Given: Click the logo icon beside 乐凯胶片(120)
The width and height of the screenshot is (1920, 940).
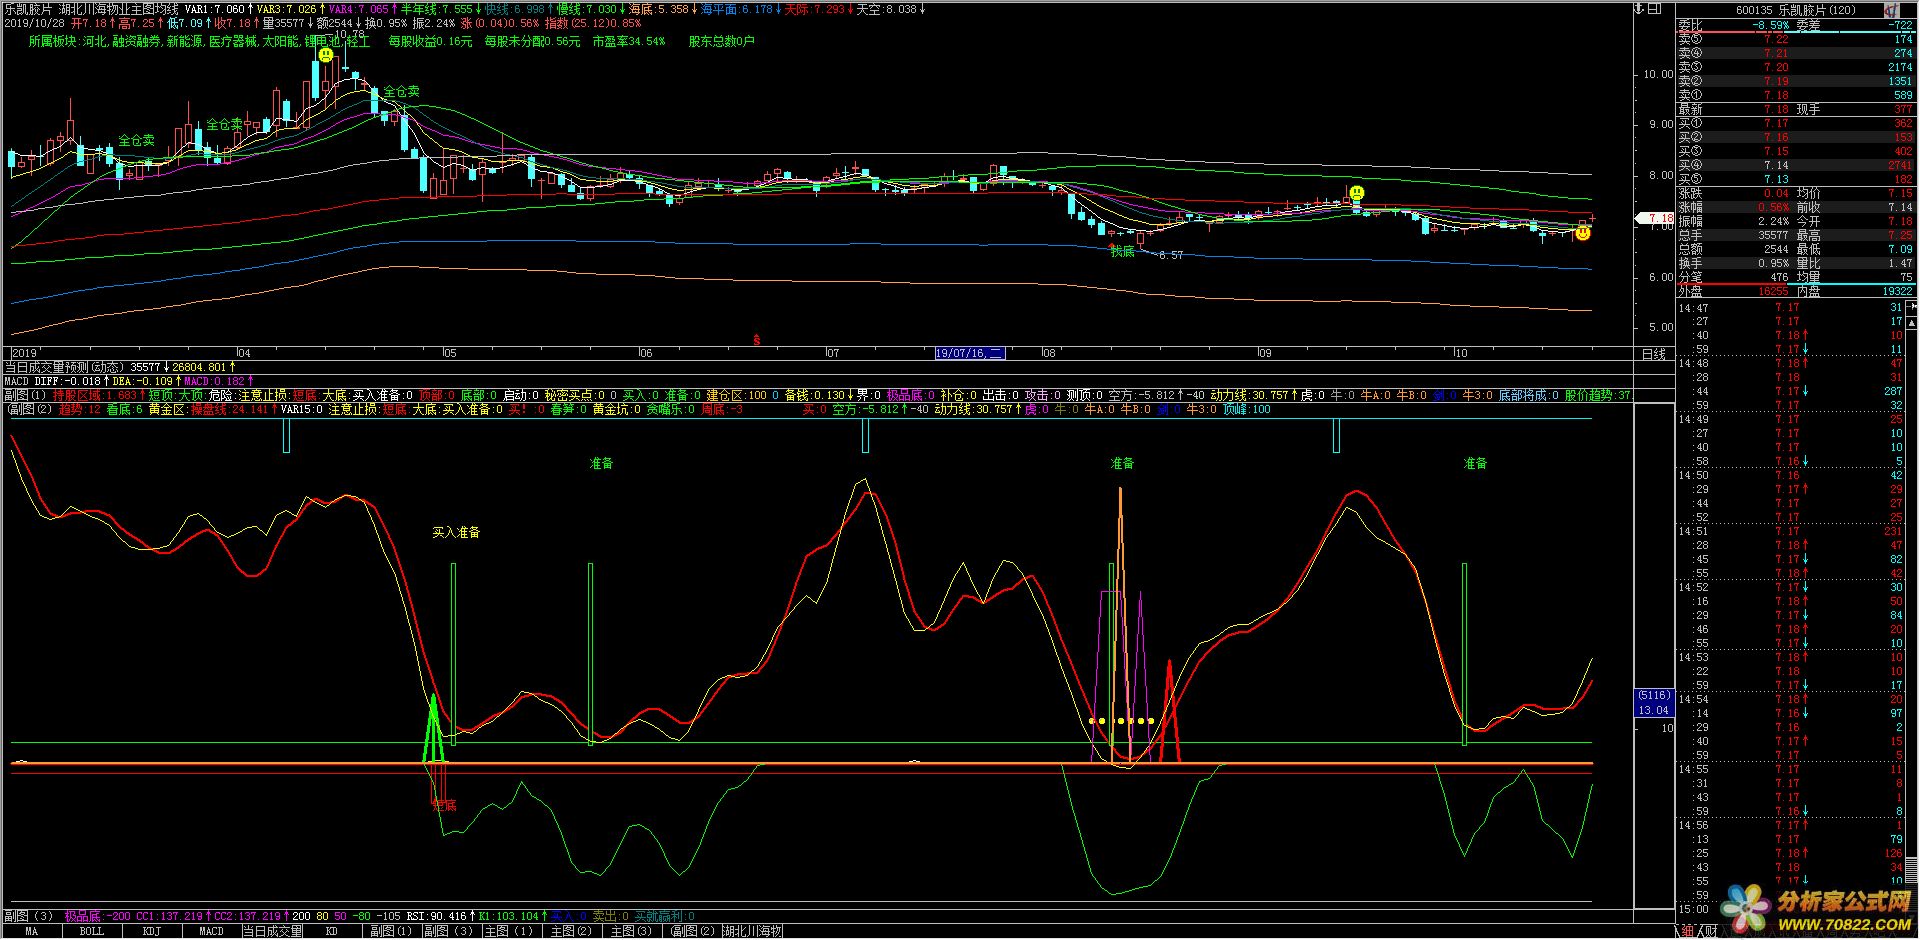Looking at the screenshot, I should coord(1892,9).
